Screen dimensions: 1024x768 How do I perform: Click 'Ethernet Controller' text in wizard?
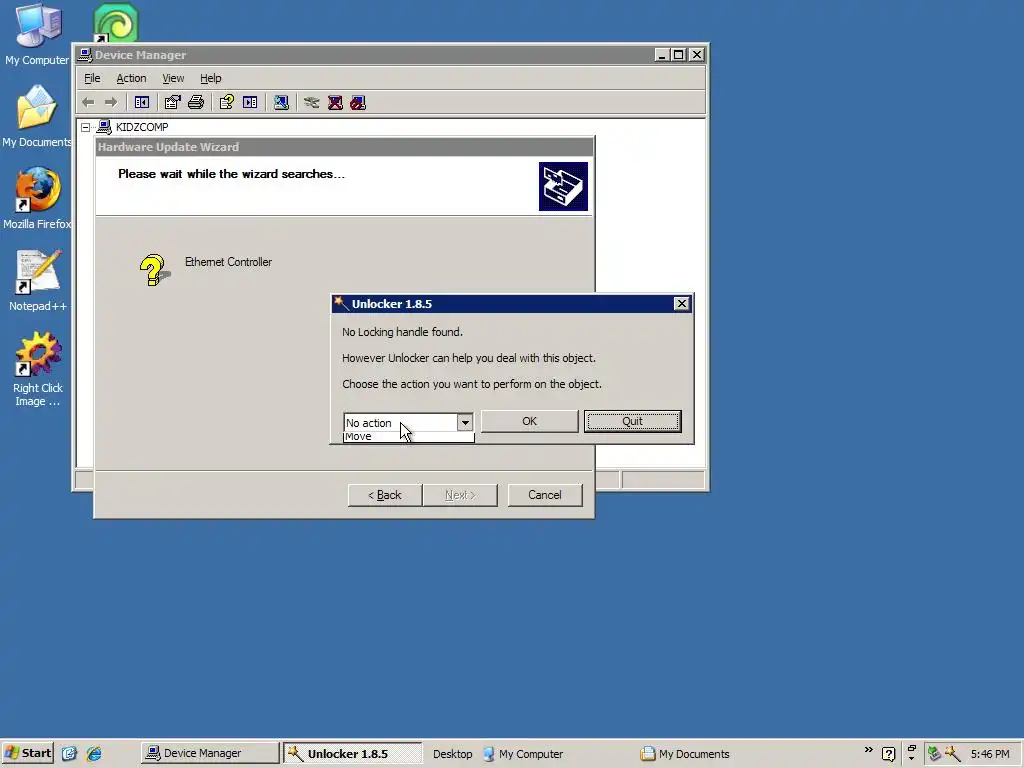click(229, 262)
